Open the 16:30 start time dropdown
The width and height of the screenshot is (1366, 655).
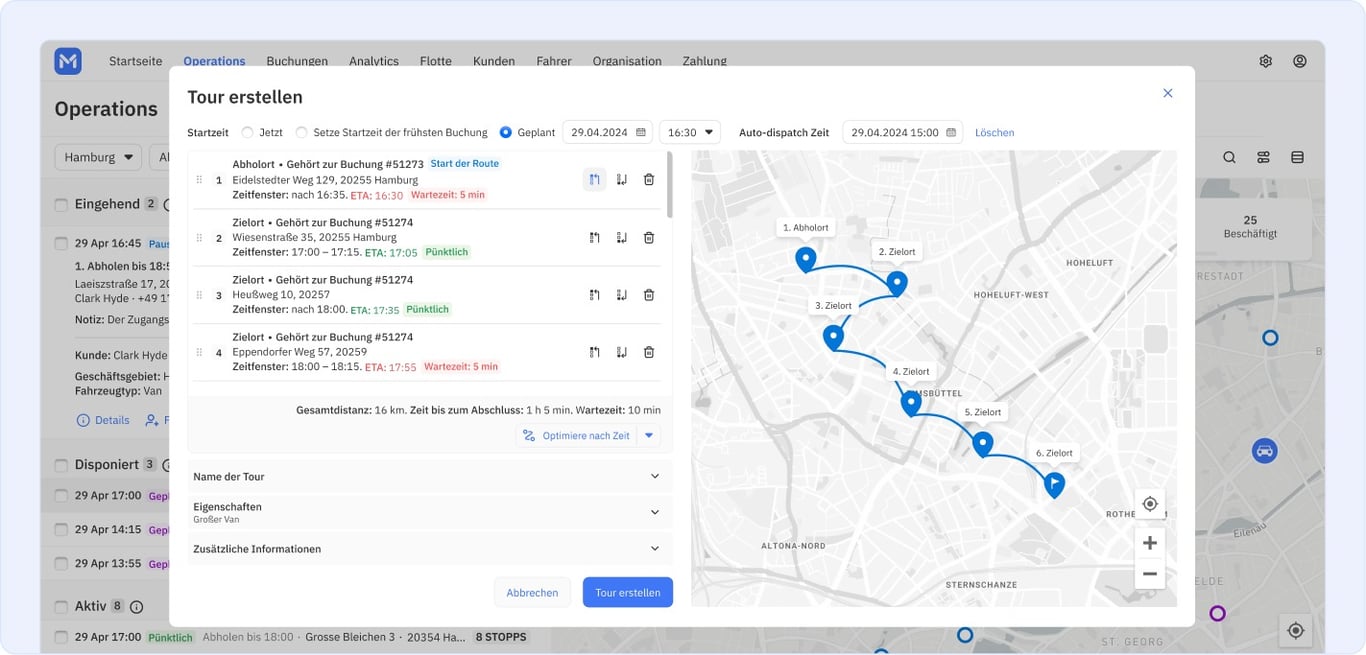pyautogui.click(x=690, y=132)
